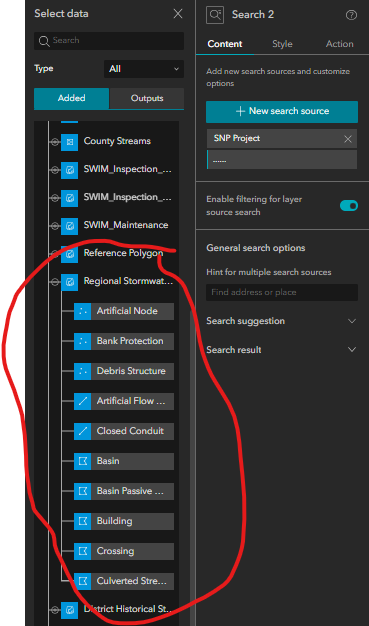Click the Crossing polygon icon
Viewport: 369px width, 626px height.
[x=83, y=551]
